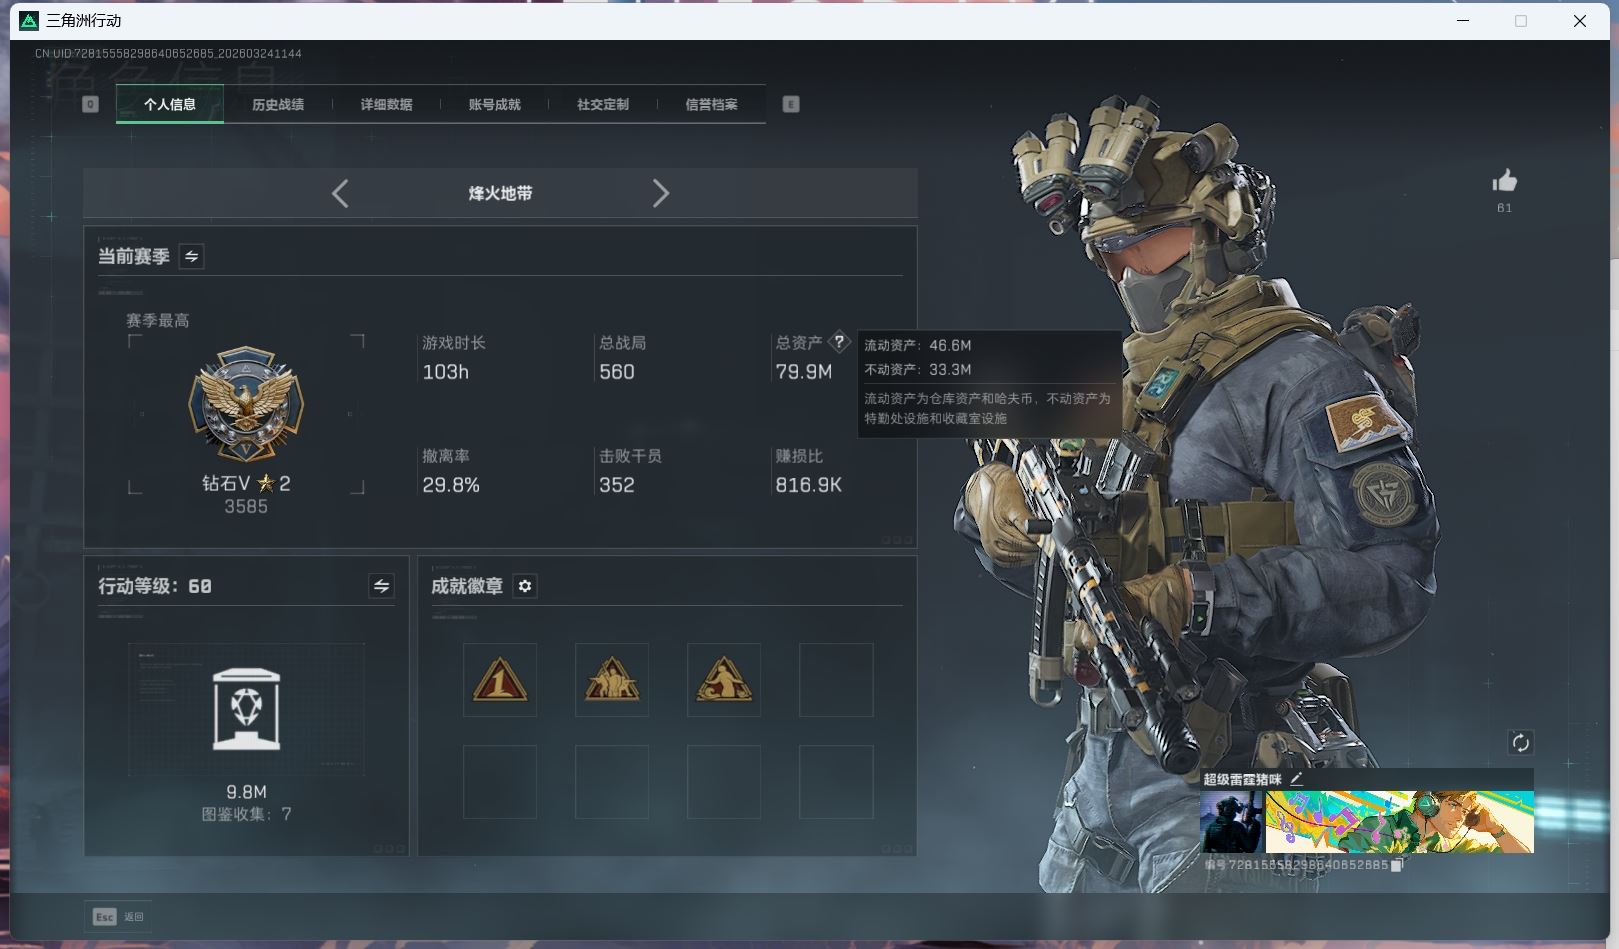Screen dimensions: 1619x949
Task: Go to next game mode with right chevron
Action: pos(660,193)
